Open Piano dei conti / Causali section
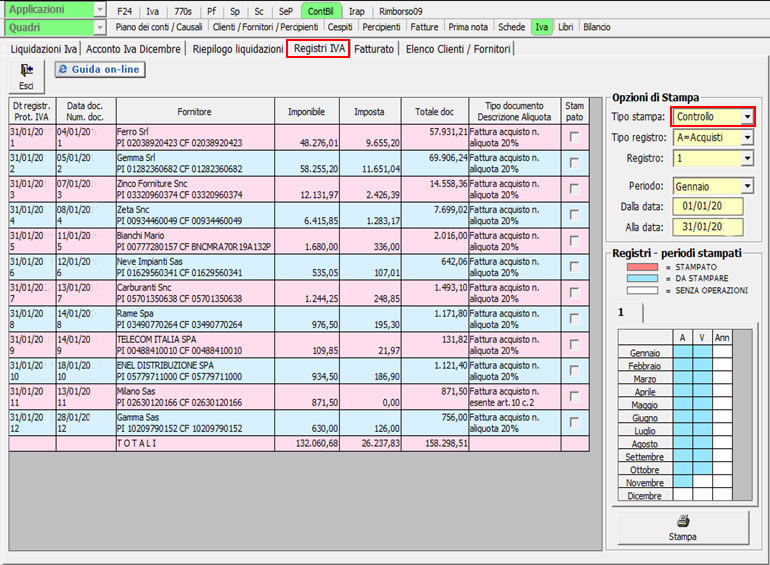The image size is (770, 565). [x=159, y=27]
